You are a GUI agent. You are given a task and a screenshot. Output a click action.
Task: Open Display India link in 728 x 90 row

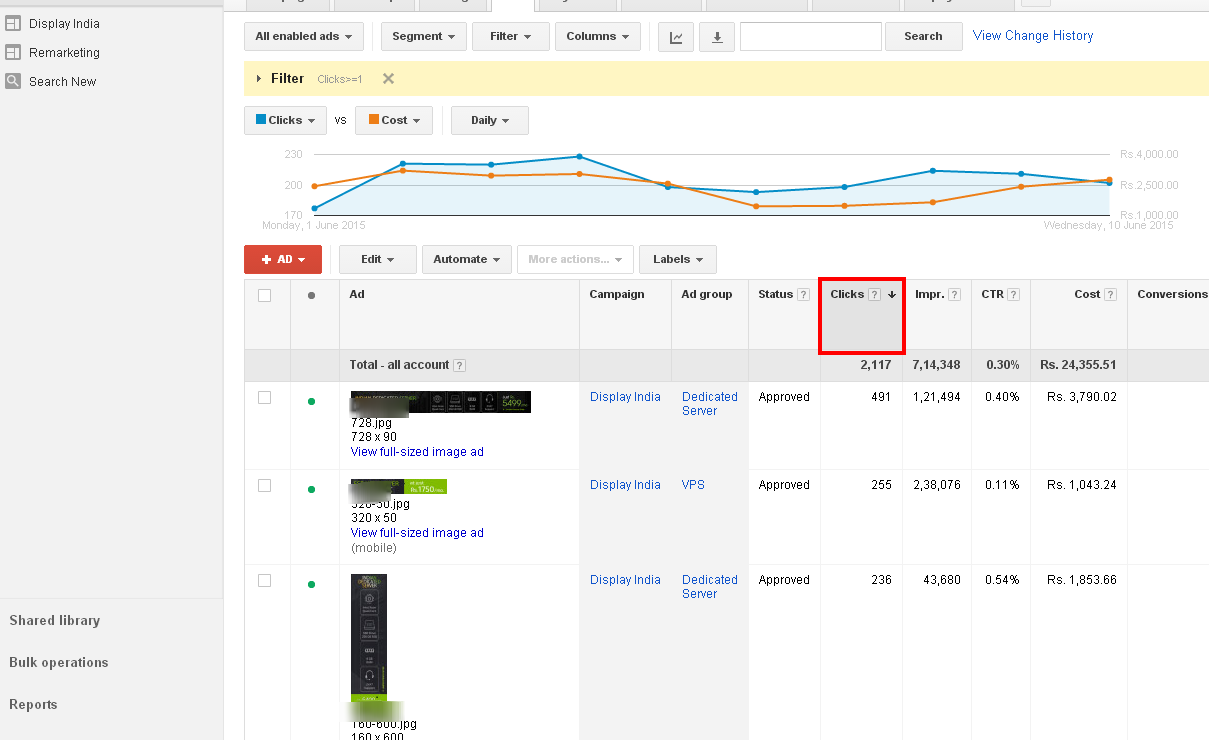coord(625,397)
